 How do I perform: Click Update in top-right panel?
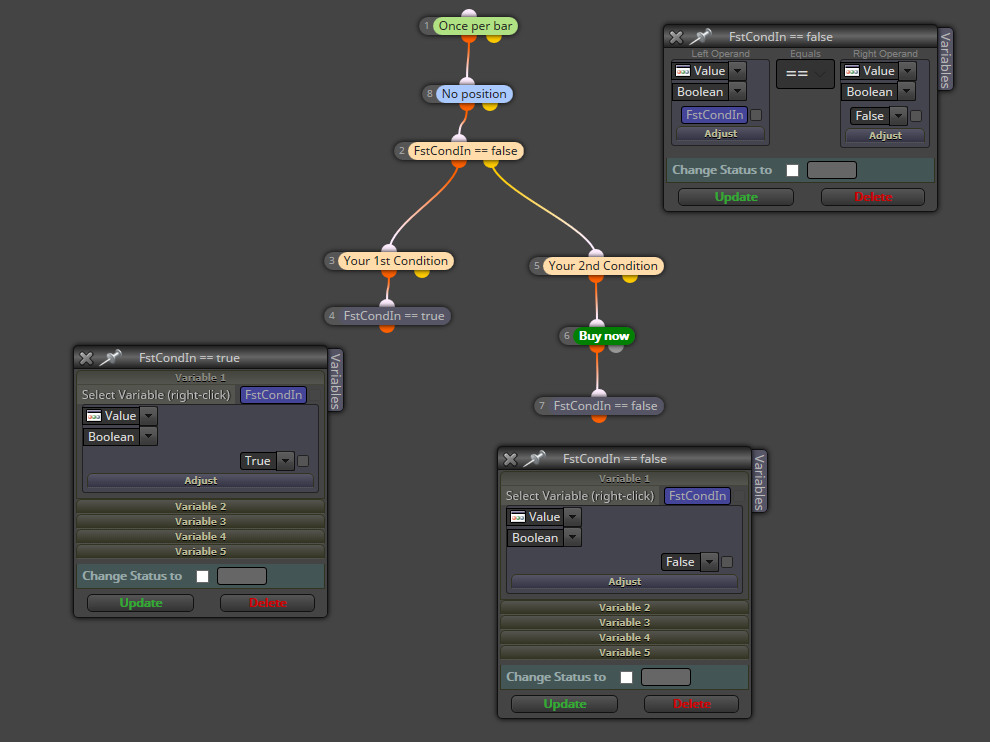pos(736,197)
